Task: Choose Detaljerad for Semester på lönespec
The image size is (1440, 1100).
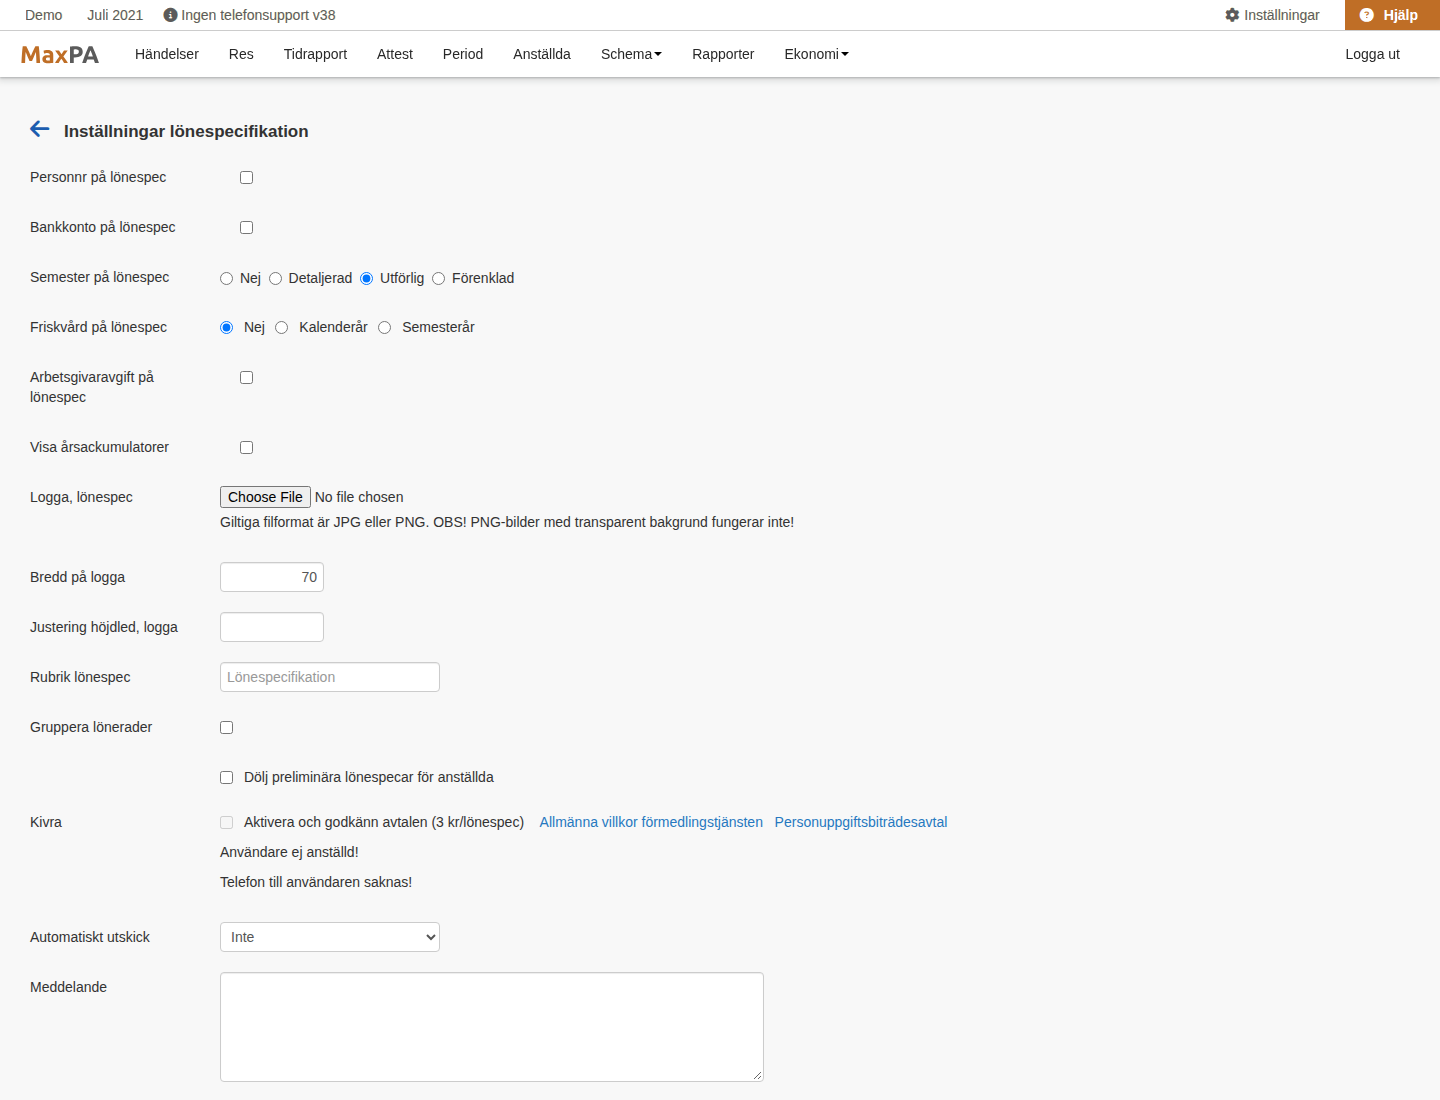Action: pos(275,278)
